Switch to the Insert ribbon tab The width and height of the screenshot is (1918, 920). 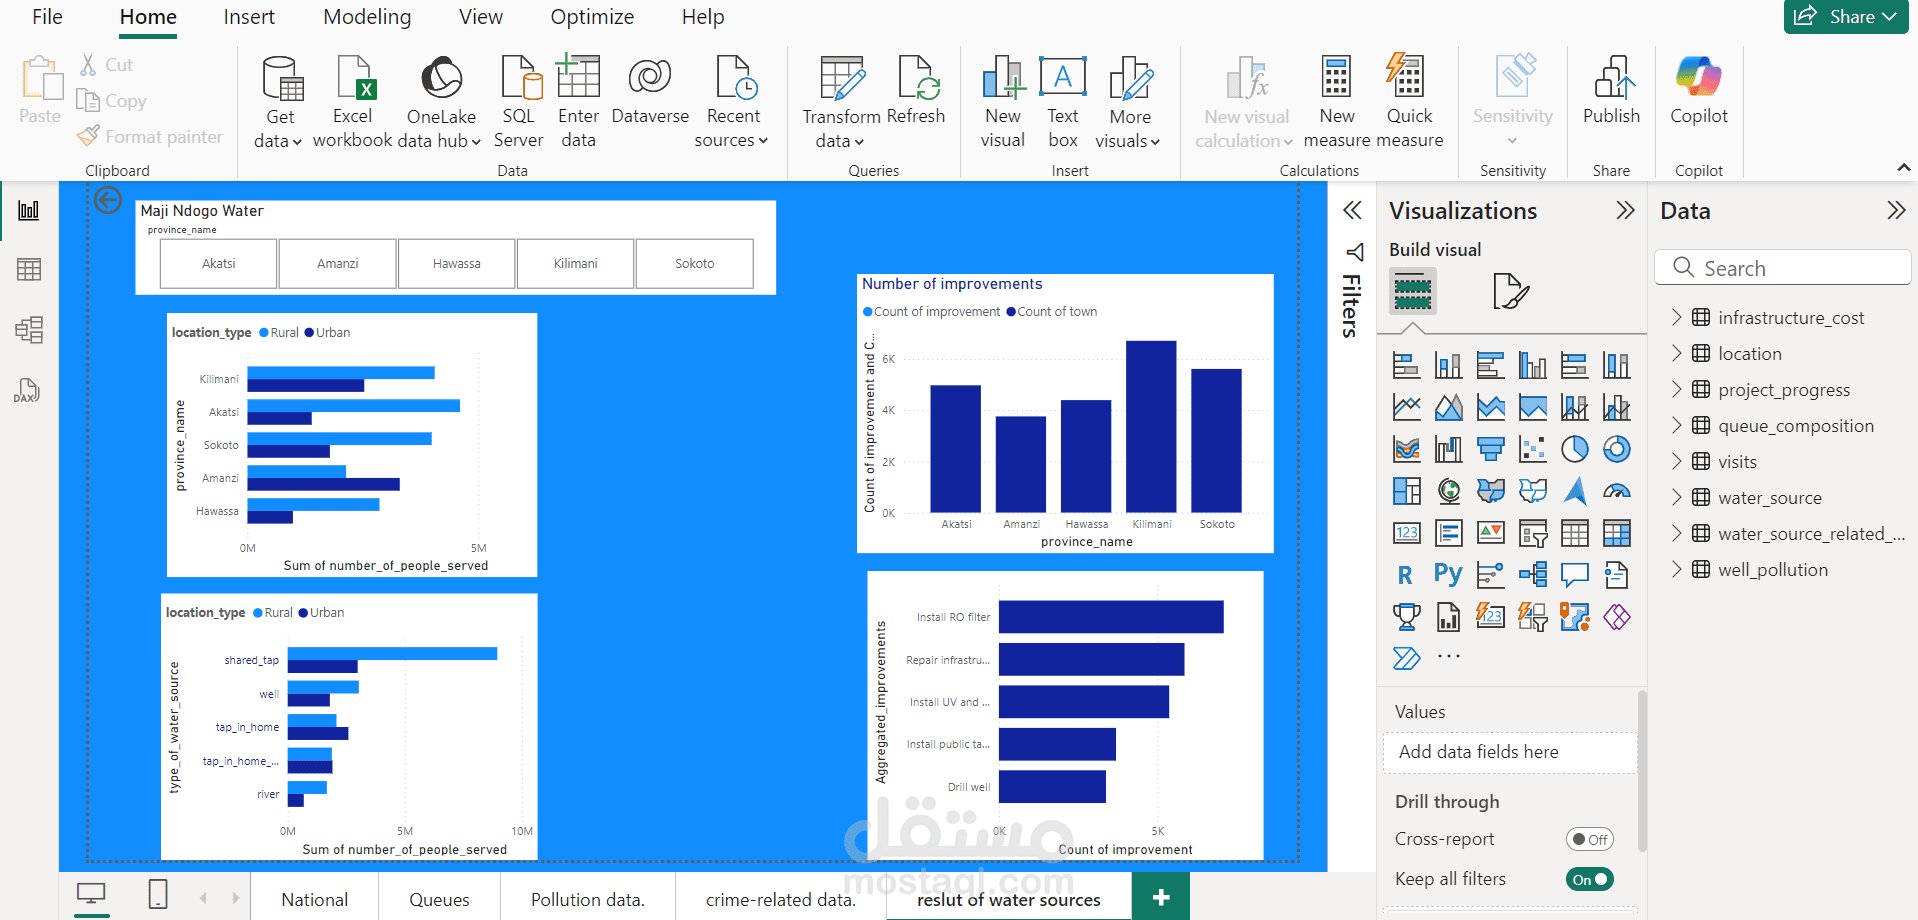click(x=249, y=17)
